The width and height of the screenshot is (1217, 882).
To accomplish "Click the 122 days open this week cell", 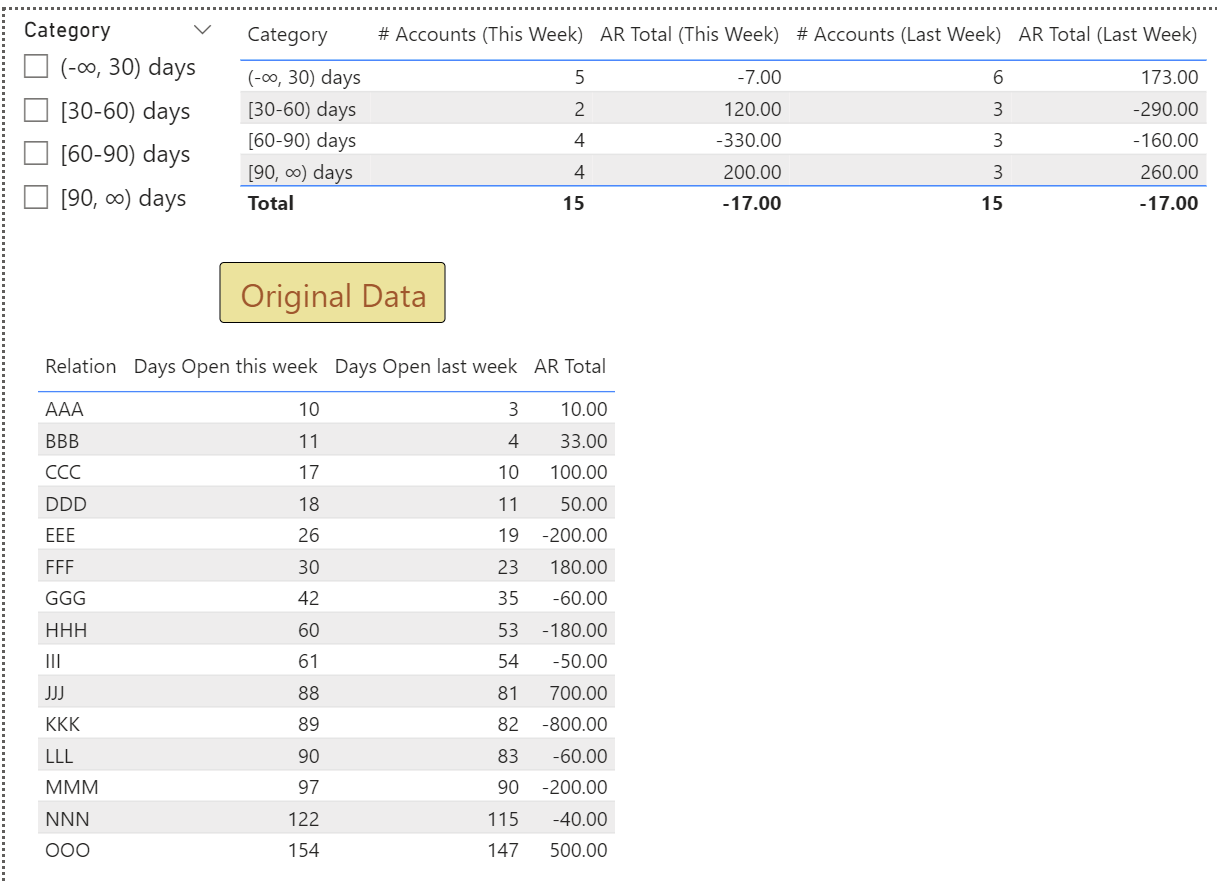I will 303,818.
